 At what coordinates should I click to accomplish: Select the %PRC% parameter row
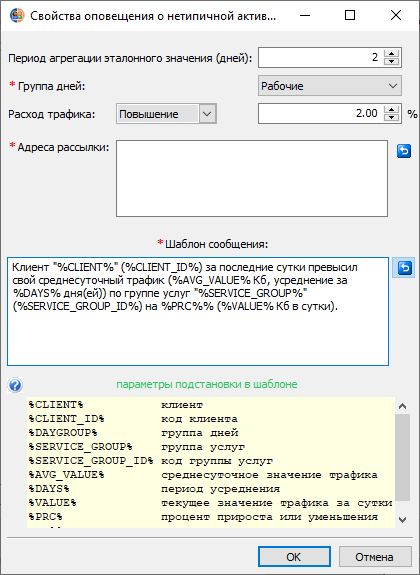coord(211,517)
